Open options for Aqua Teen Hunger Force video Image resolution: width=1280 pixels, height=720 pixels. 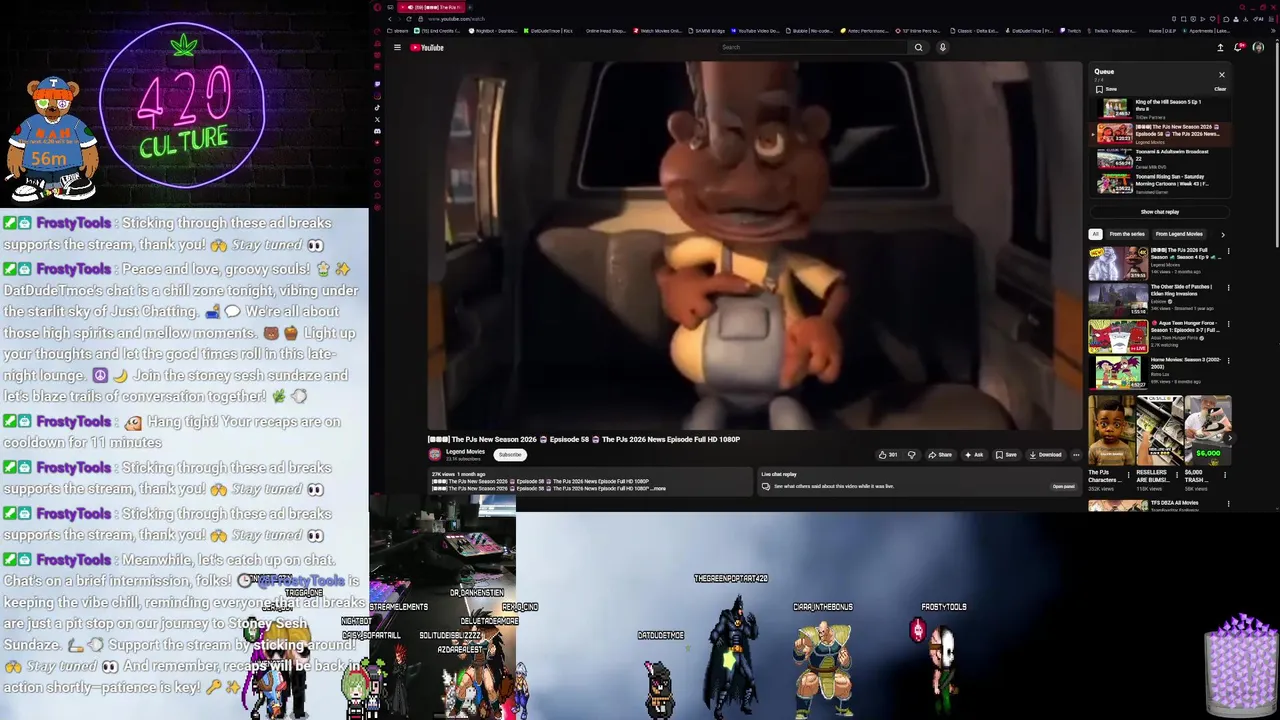point(1228,325)
